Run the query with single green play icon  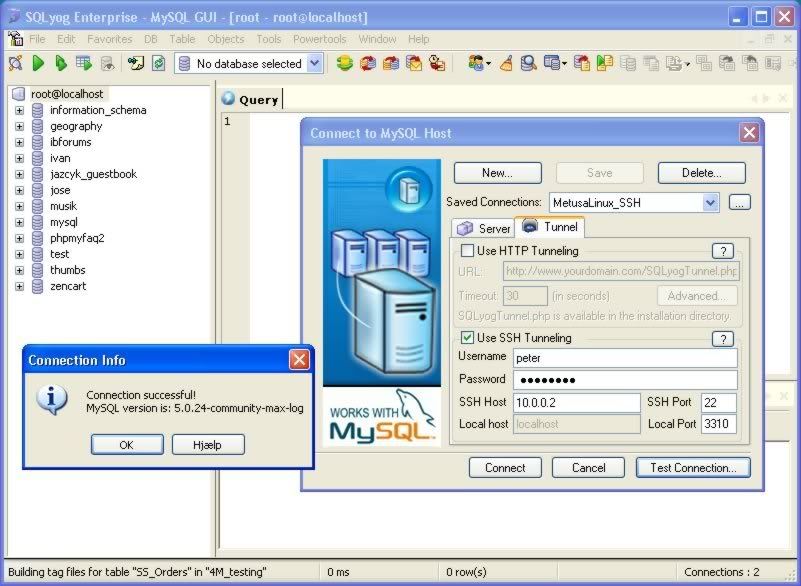tap(38, 63)
